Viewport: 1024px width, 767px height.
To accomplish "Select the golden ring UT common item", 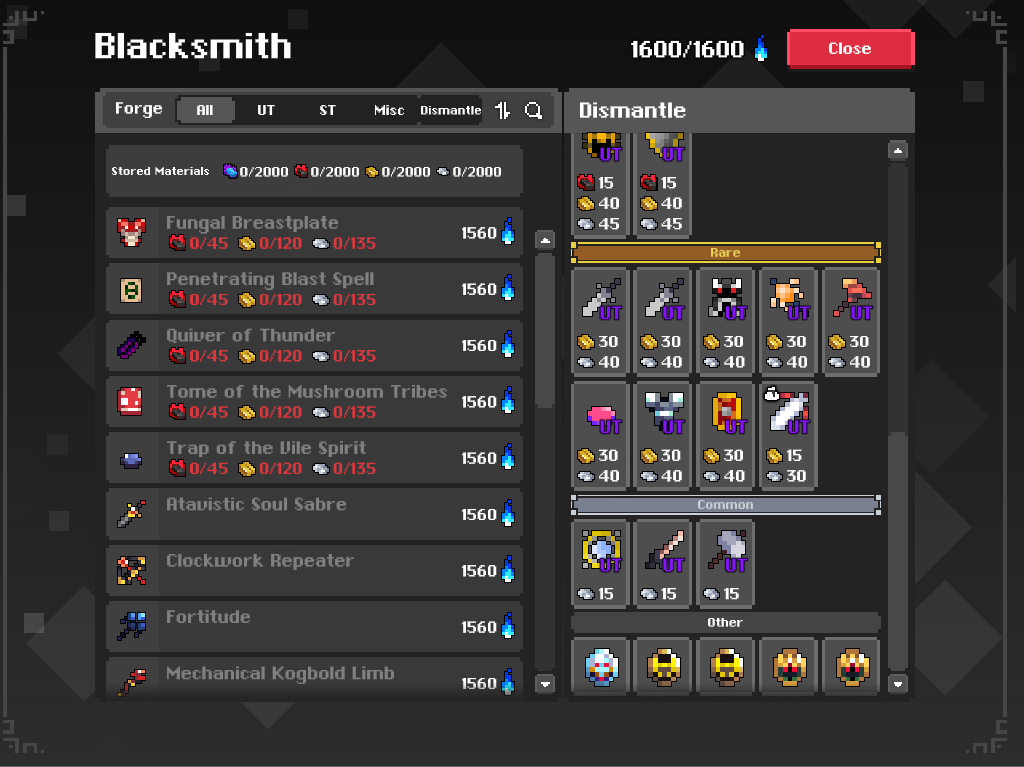I will 600,563.
